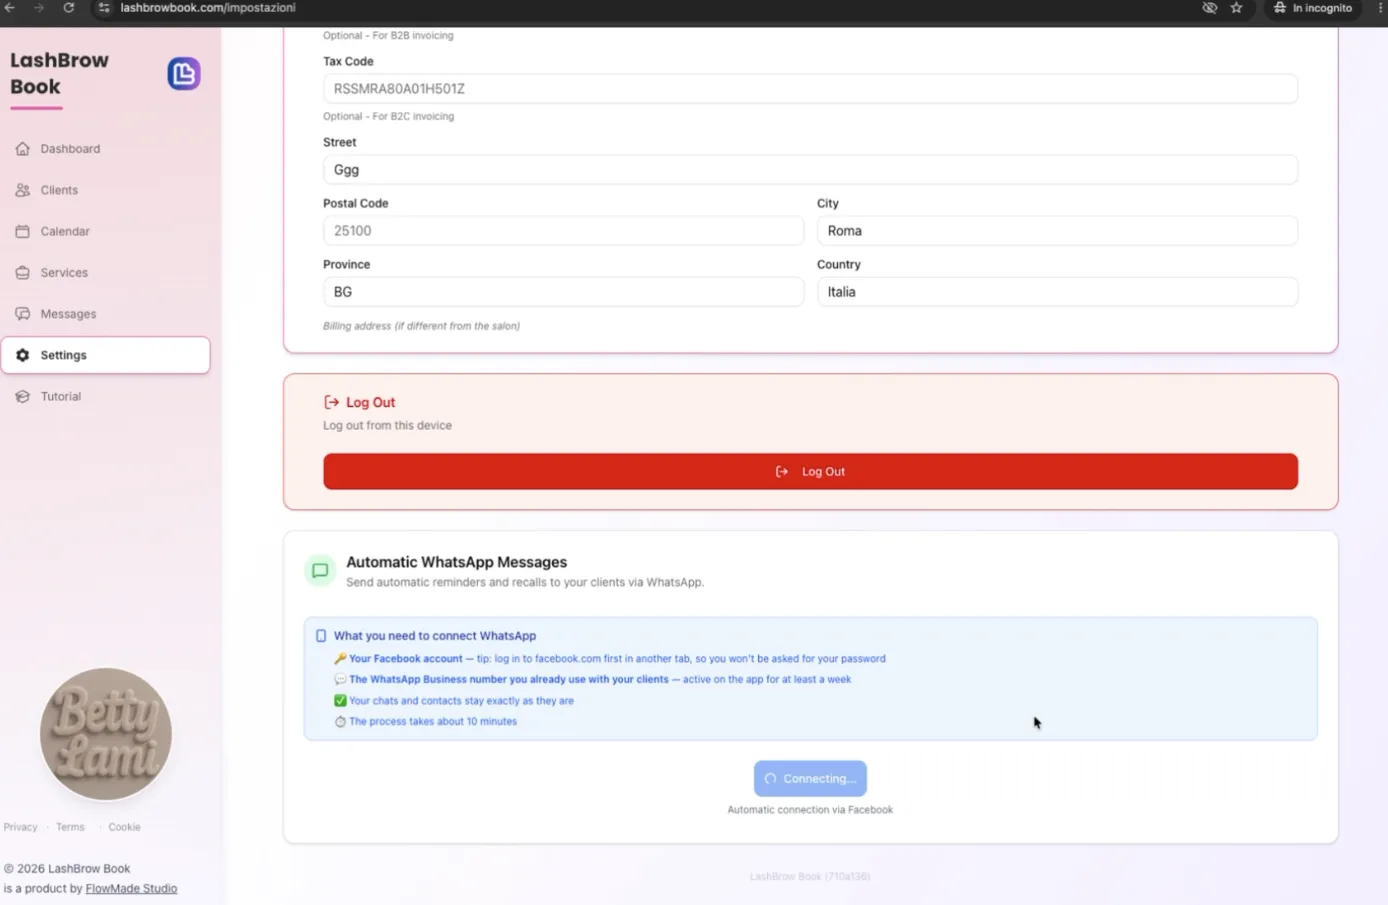Viewport: 1388px width, 905px height.
Task: Click 'Your chats and contacts stay' line
Action: 461,701
